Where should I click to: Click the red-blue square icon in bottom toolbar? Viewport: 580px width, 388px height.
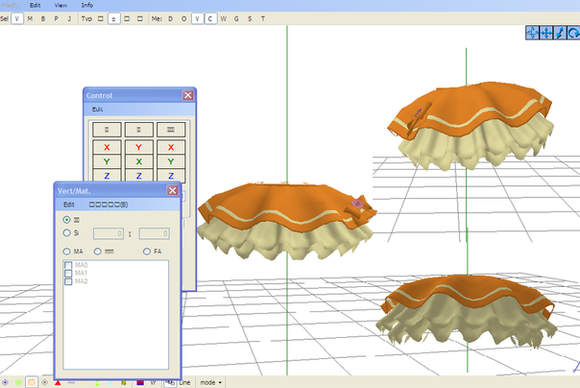[x=140, y=382]
